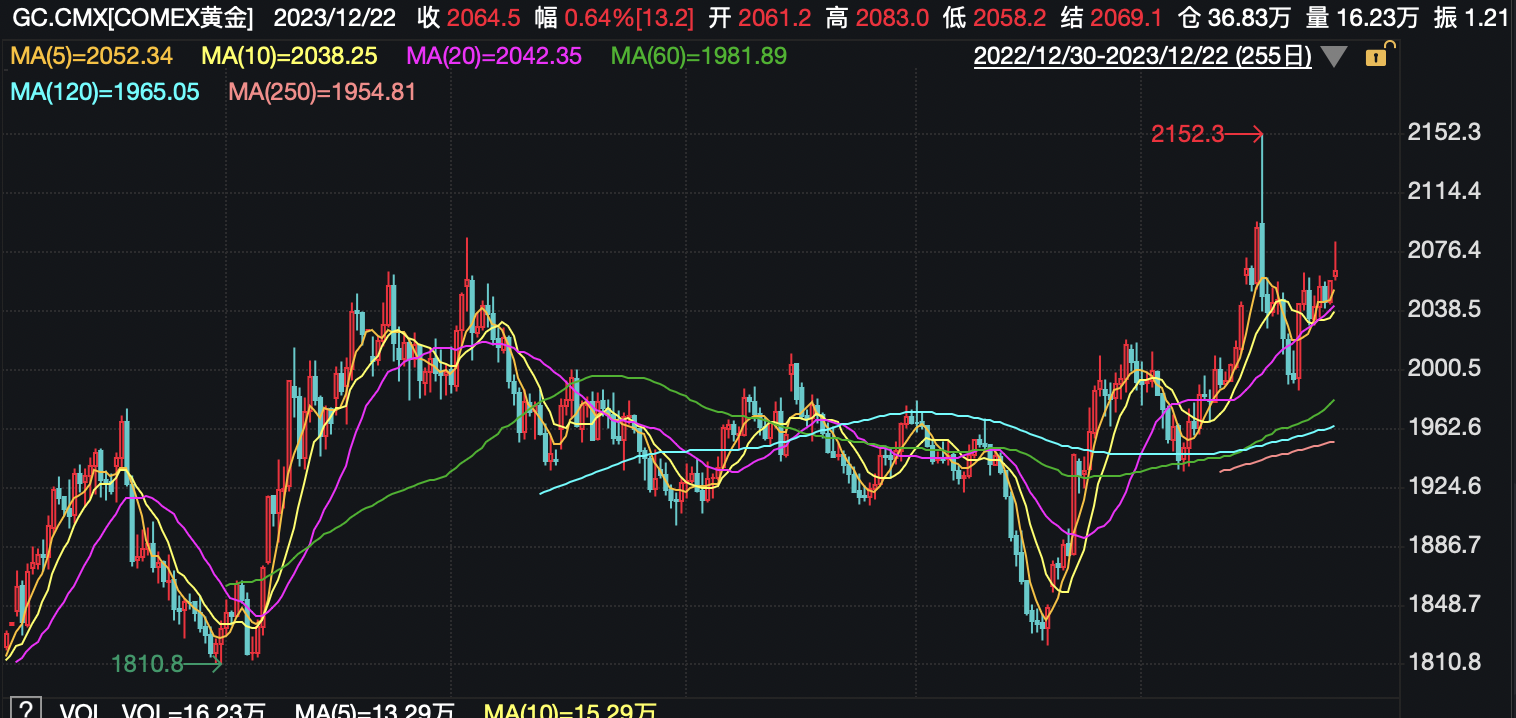Open the question mark help box beside VOL
The height and width of the screenshot is (718, 1516).
tap(27, 709)
